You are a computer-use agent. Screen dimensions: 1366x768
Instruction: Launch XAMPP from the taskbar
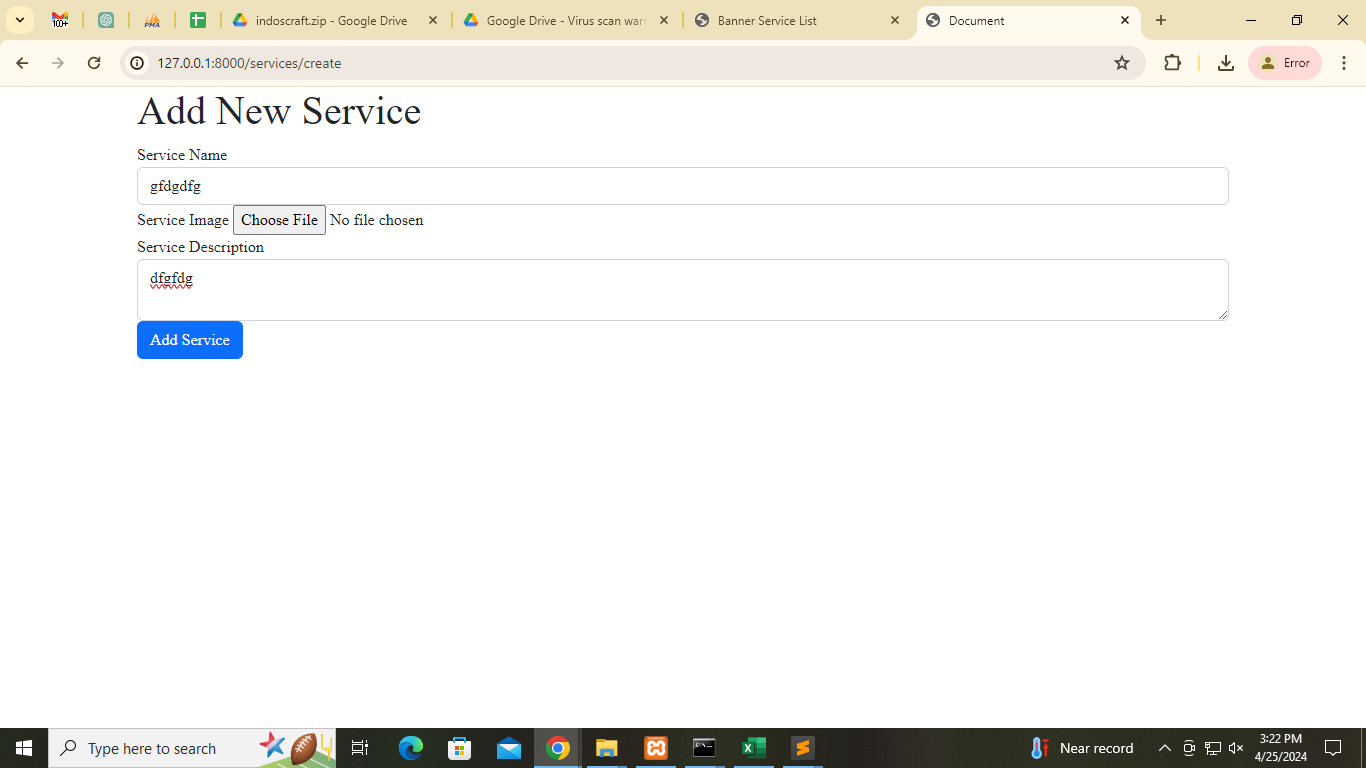(656, 748)
